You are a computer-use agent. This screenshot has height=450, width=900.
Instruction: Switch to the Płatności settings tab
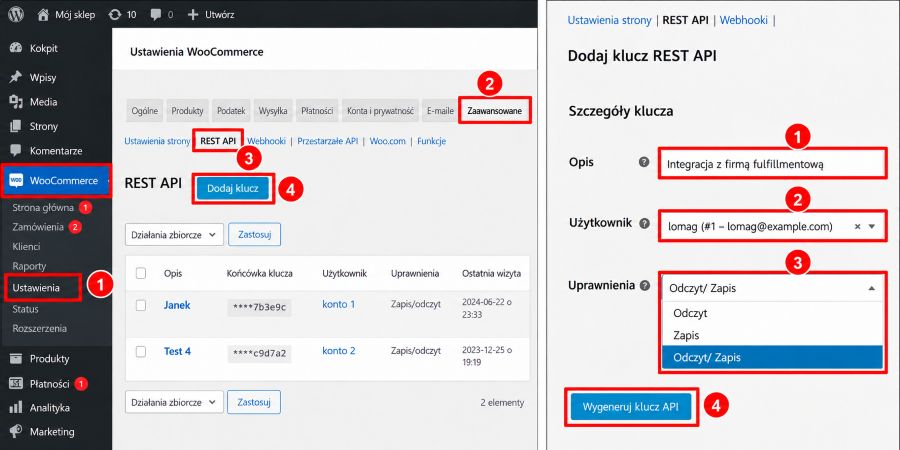pos(317,111)
